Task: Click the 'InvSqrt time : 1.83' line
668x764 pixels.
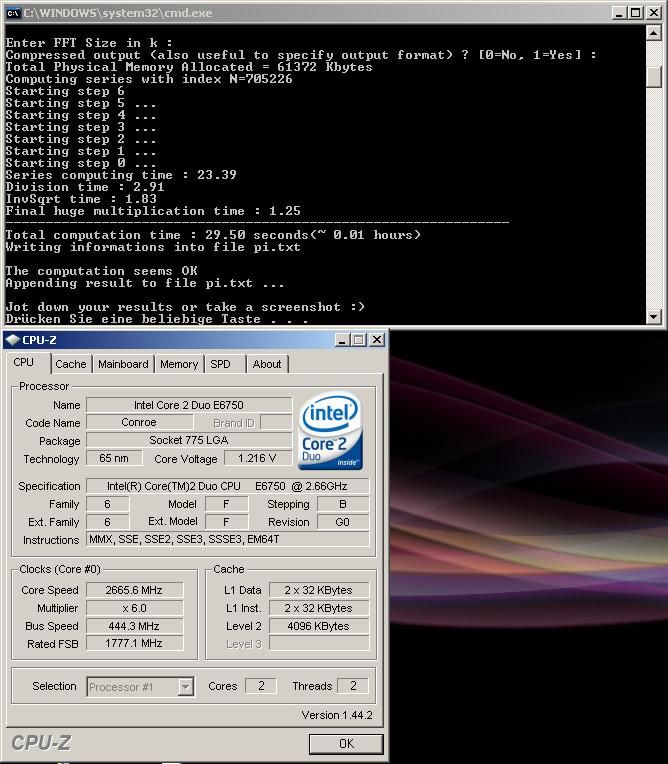Action: click(x=81, y=199)
